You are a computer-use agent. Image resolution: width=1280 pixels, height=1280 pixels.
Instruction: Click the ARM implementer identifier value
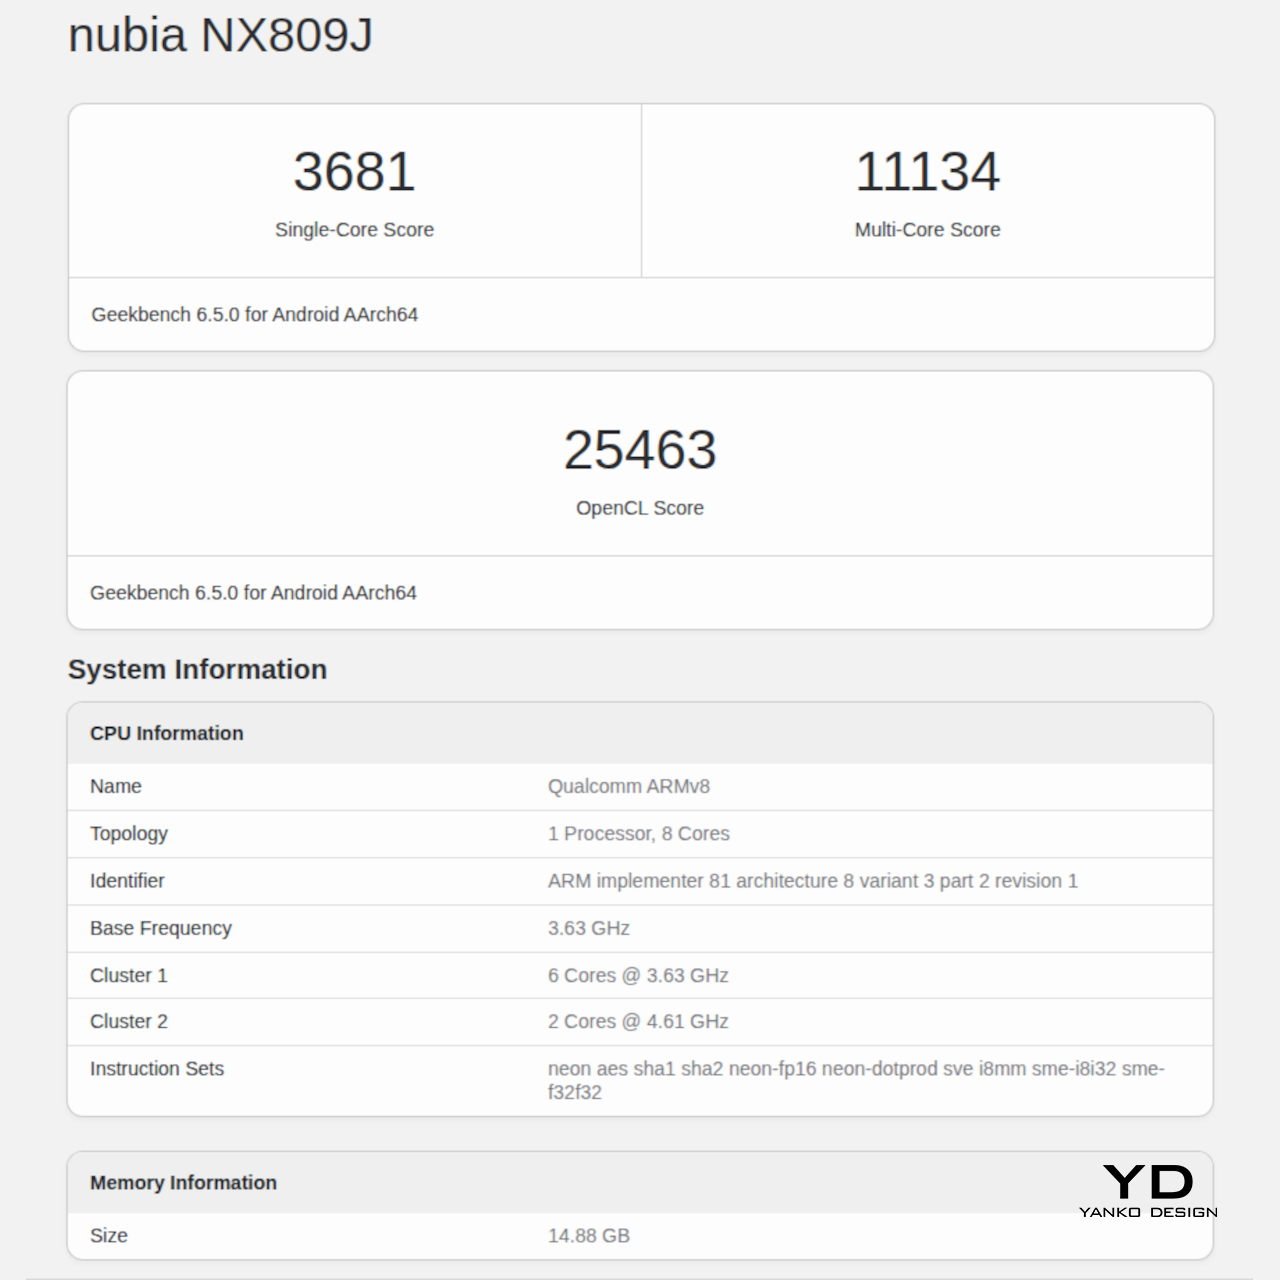[x=812, y=881]
